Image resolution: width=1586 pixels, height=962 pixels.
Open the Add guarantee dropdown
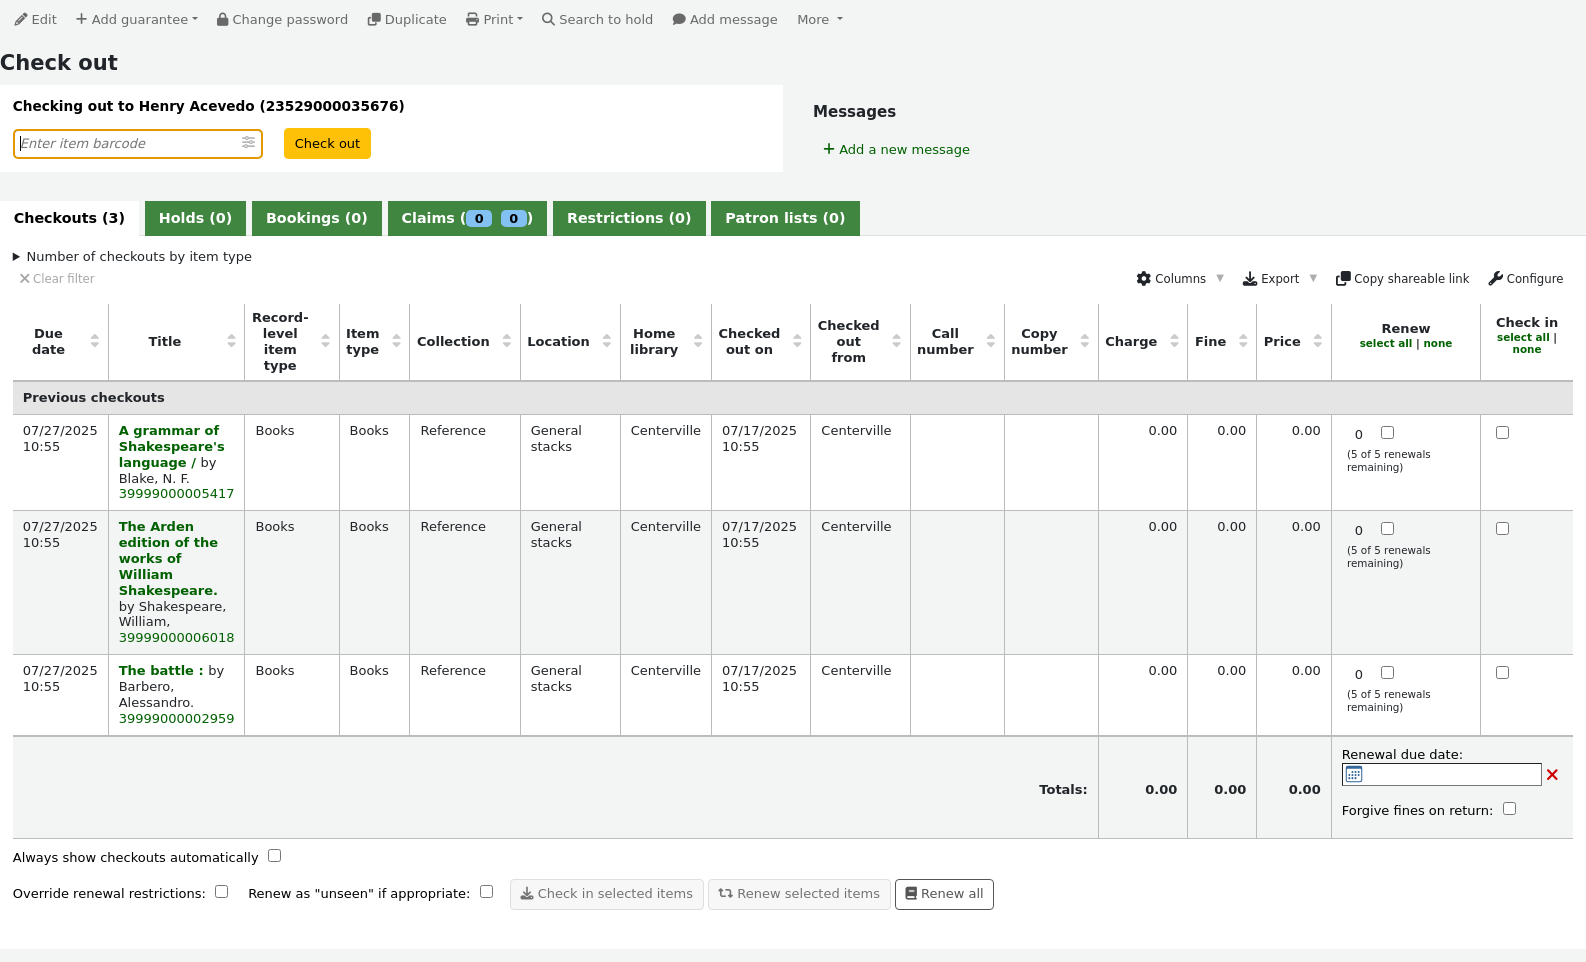(137, 19)
